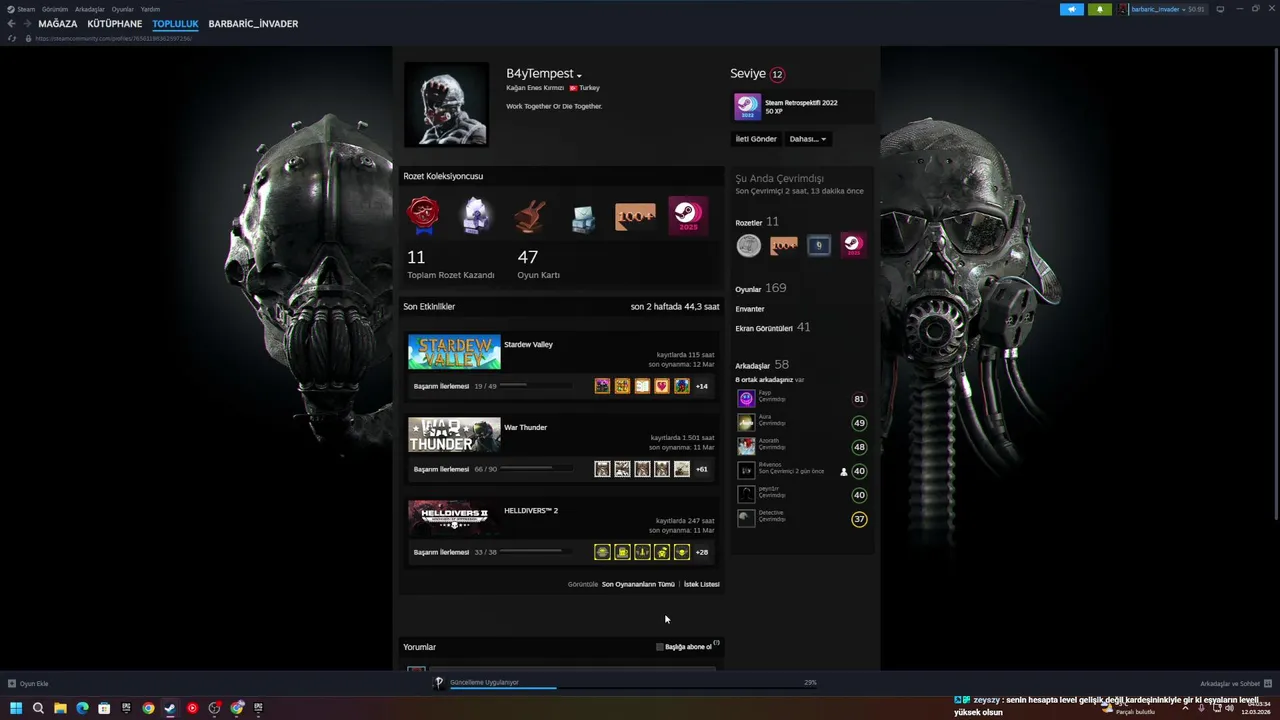
Task: Open the Oyunlar menu
Action: point(123,9)
